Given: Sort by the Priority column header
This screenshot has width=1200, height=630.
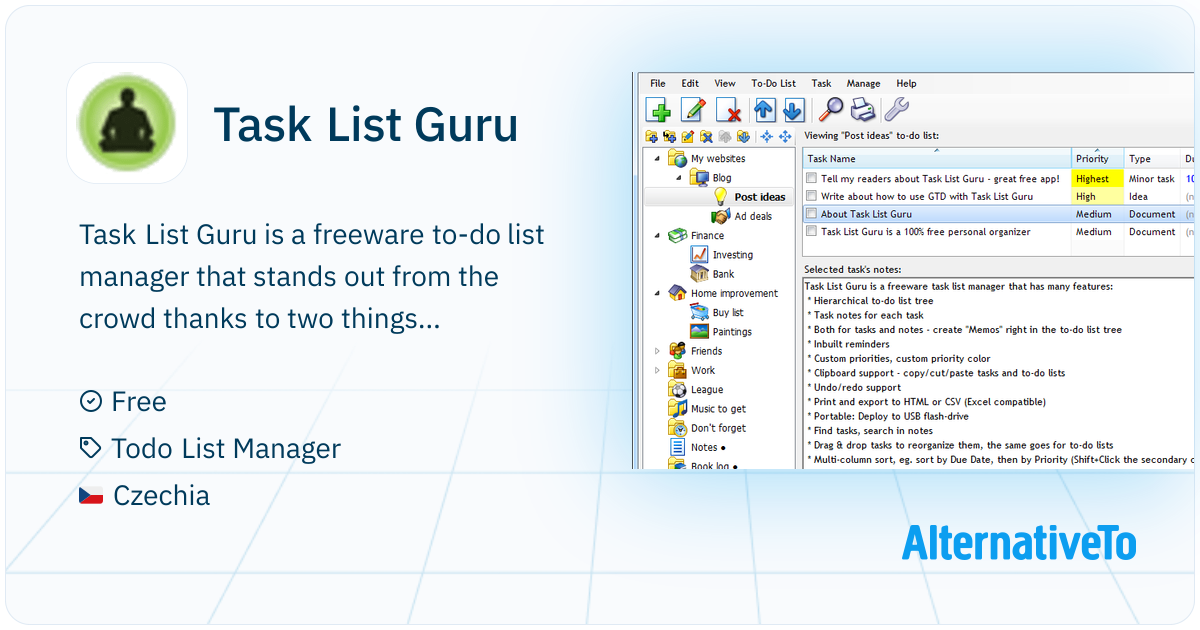Looking at the screenshot, I should pyautogui.click(x=1097, y=158).
